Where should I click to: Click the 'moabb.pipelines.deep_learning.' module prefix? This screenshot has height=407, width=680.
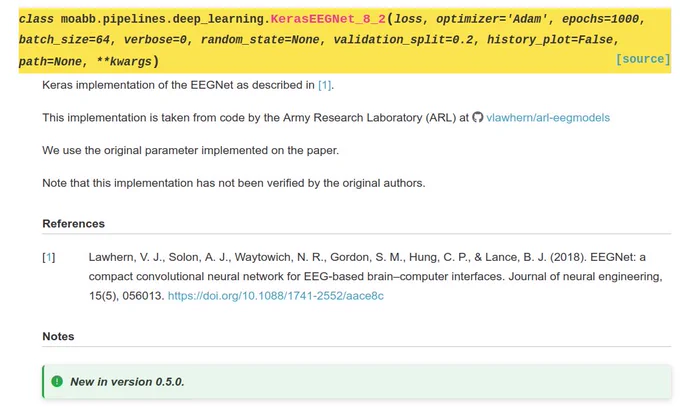click(x=166, y=19)
